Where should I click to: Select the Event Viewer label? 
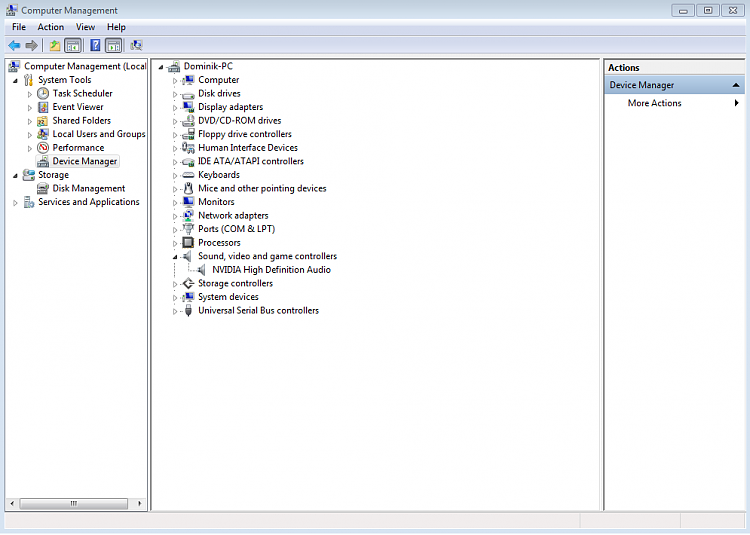(78, 107)
